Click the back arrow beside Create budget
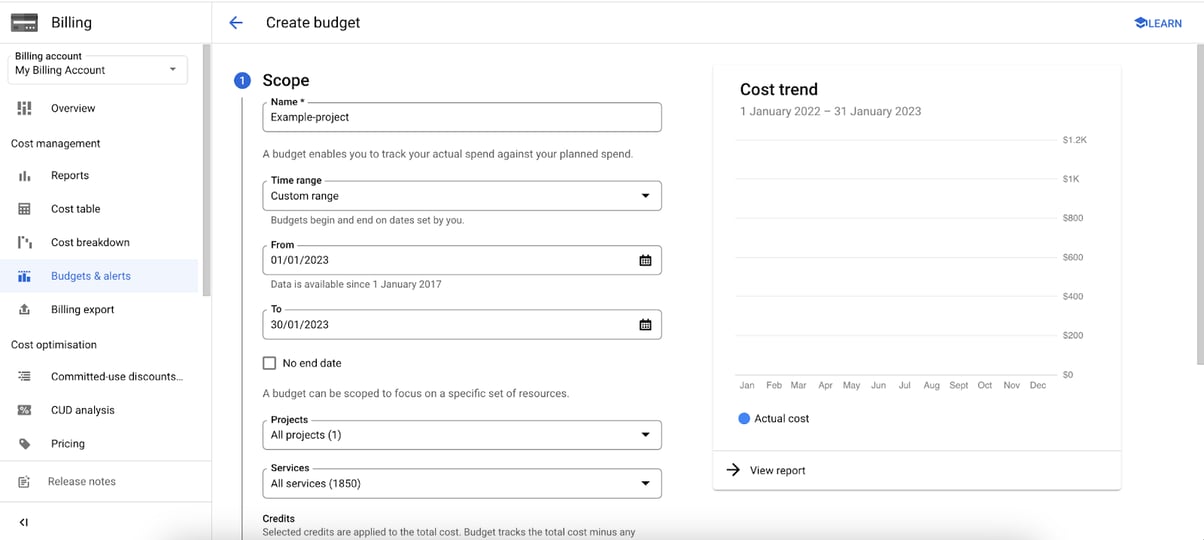1204x540 pixels. pos(236,23)
